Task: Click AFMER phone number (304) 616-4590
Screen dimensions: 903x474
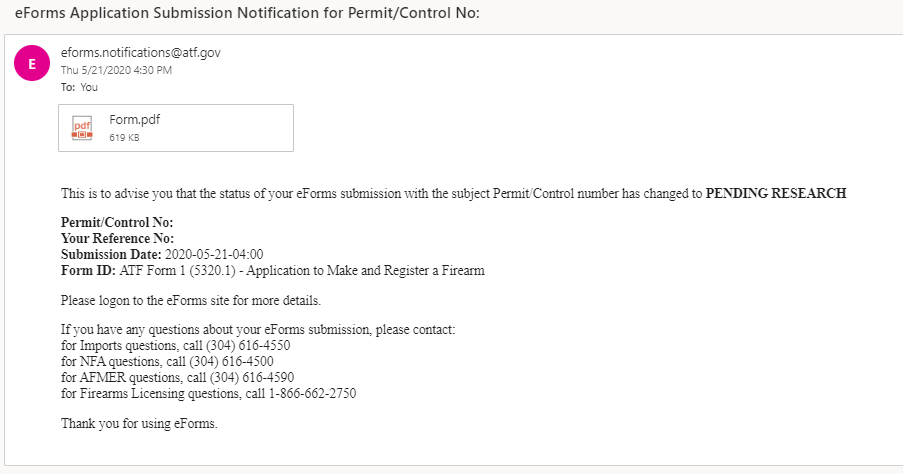Action: click(x=251, y=378)
